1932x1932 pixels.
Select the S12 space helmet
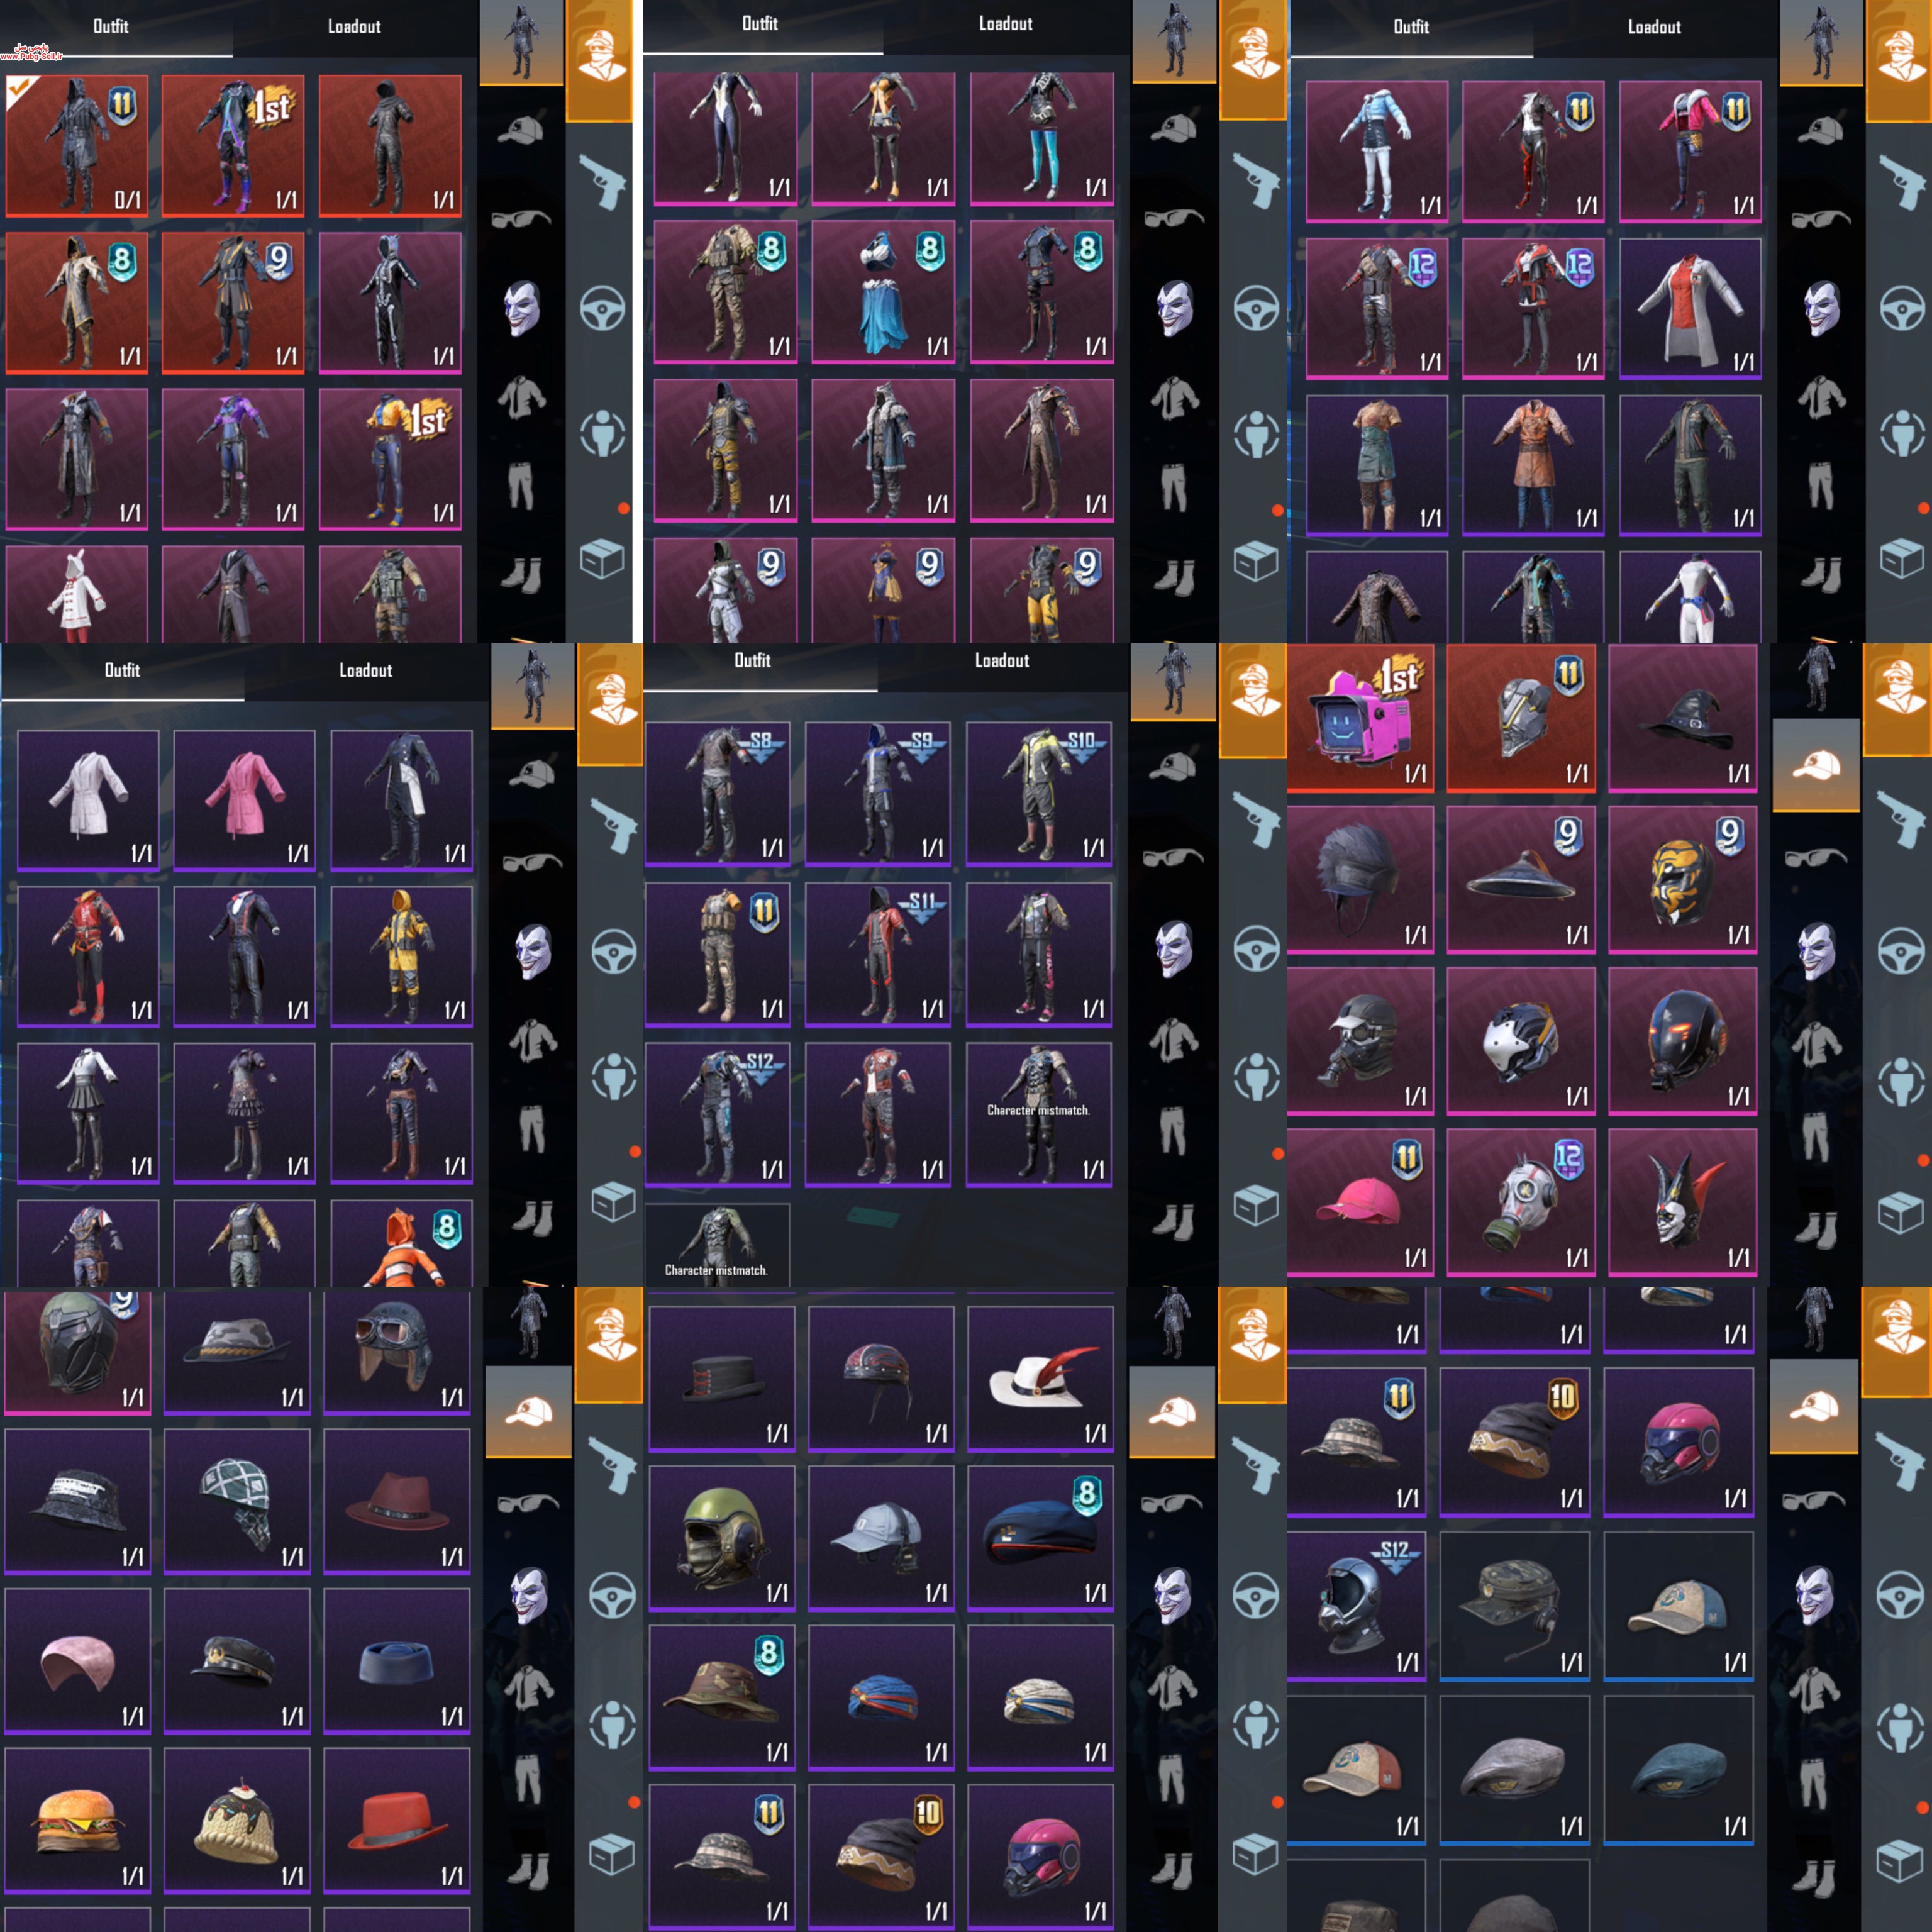pos(1355,1606)
